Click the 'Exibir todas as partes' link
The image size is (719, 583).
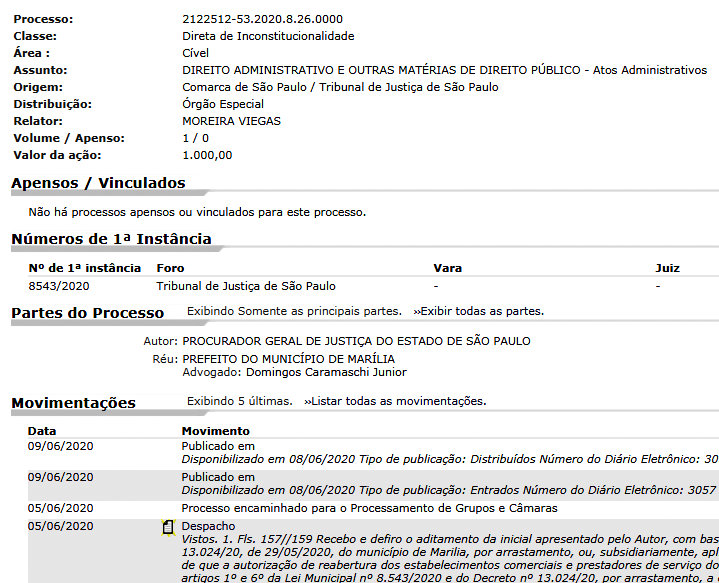click(478, 311)
